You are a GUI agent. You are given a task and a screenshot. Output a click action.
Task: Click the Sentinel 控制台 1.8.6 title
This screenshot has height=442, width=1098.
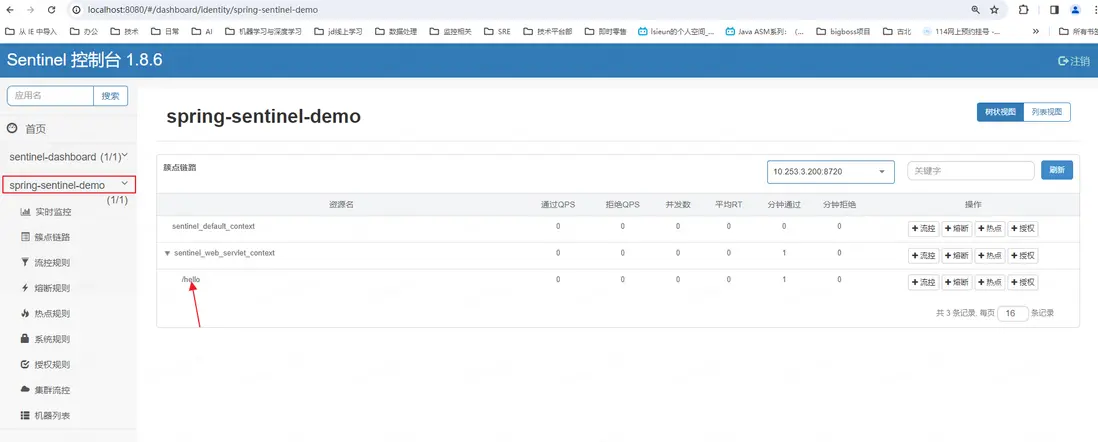pos(85,60)
